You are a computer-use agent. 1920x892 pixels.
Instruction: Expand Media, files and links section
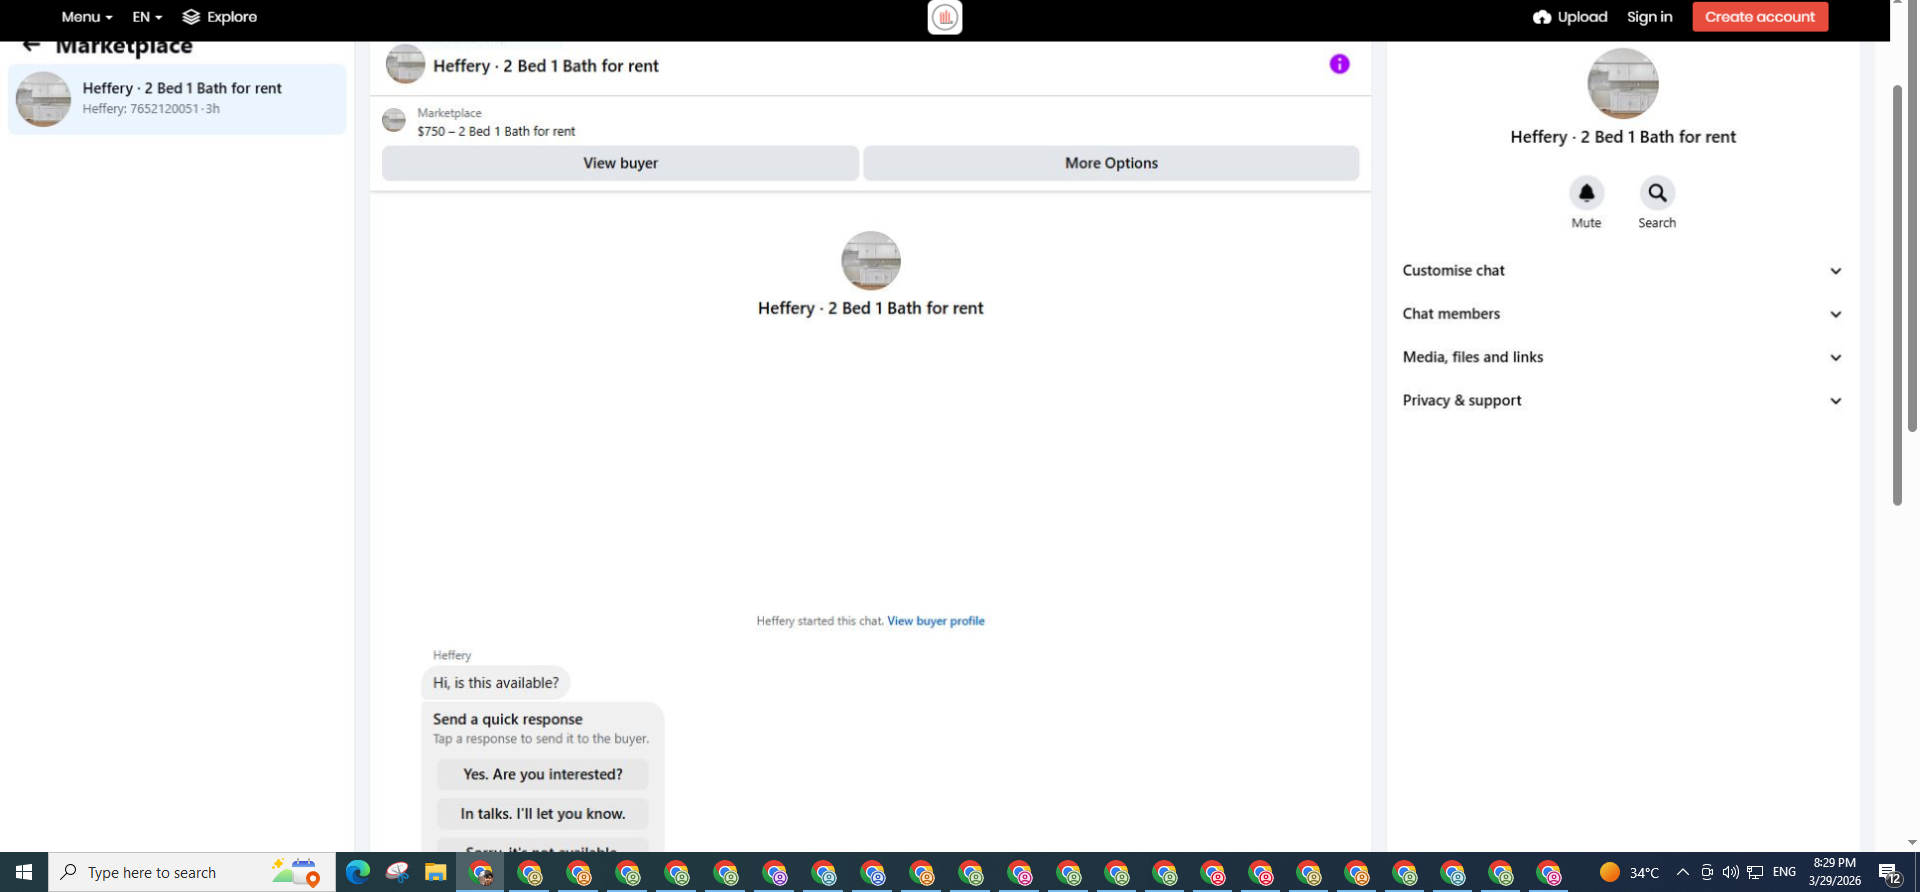click(x=1622, y=357)
